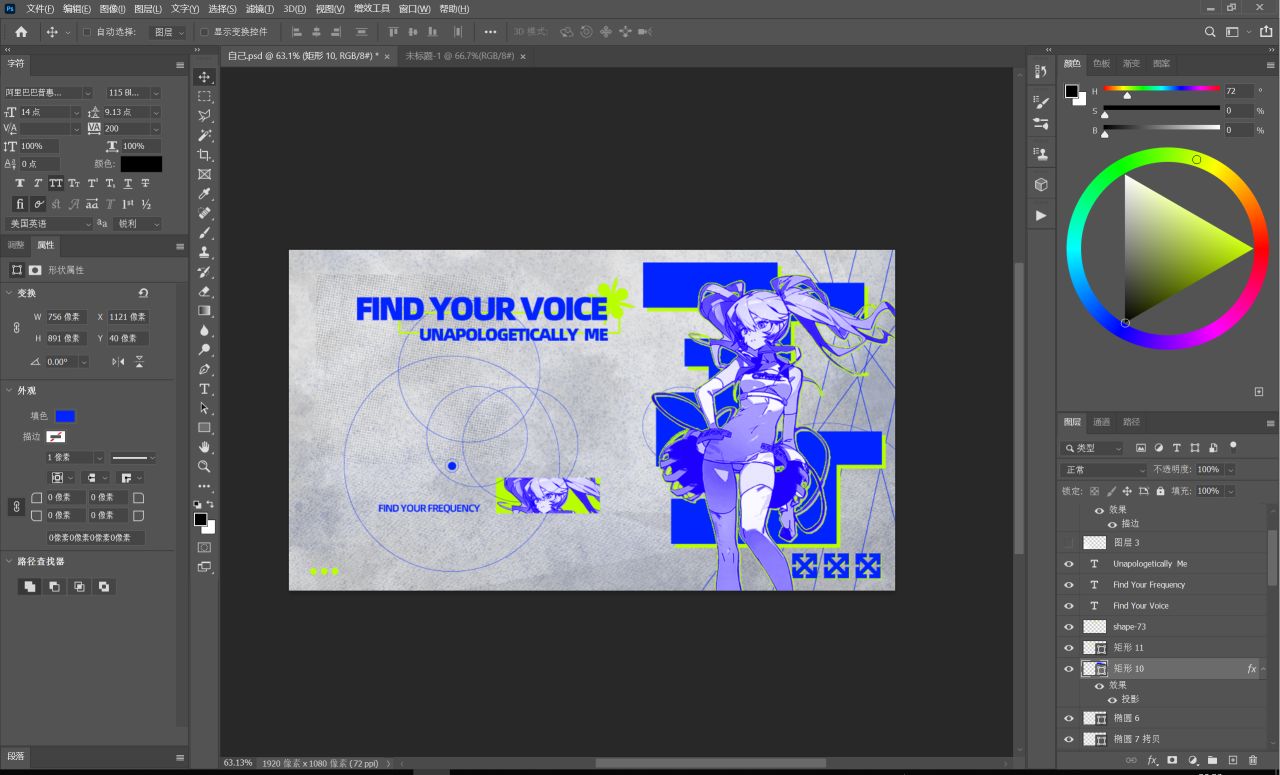Click the character 颜色 black swatch

(x=141, y=164)
